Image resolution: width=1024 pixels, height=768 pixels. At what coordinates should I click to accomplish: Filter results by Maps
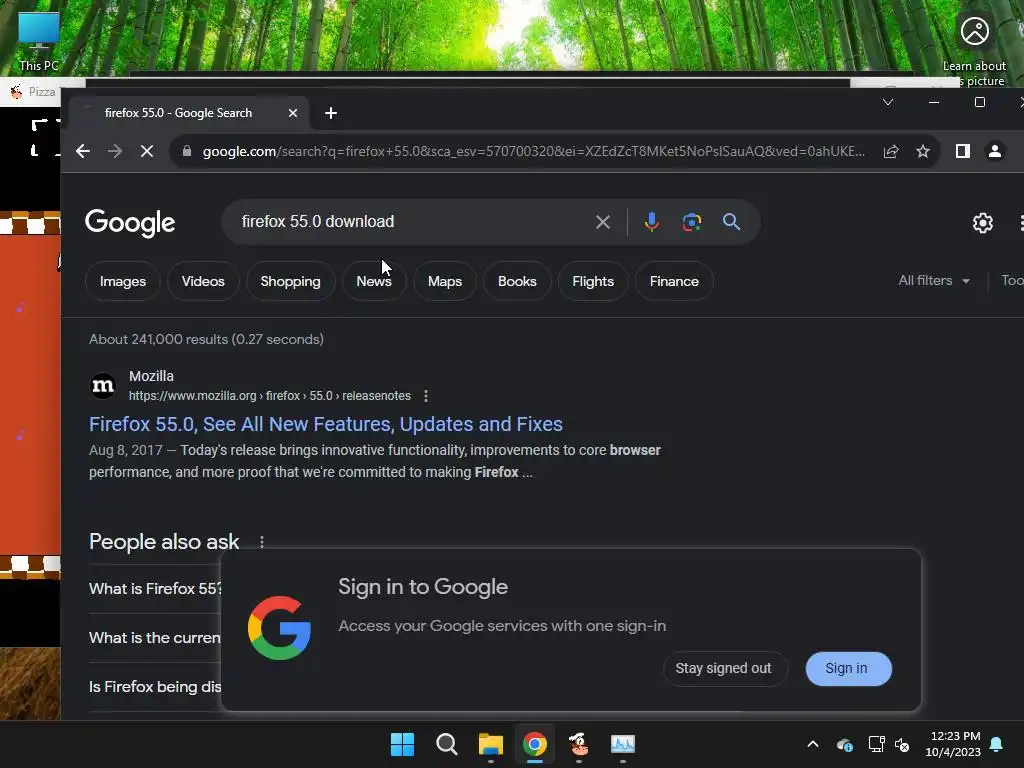(x=445, y=281)
